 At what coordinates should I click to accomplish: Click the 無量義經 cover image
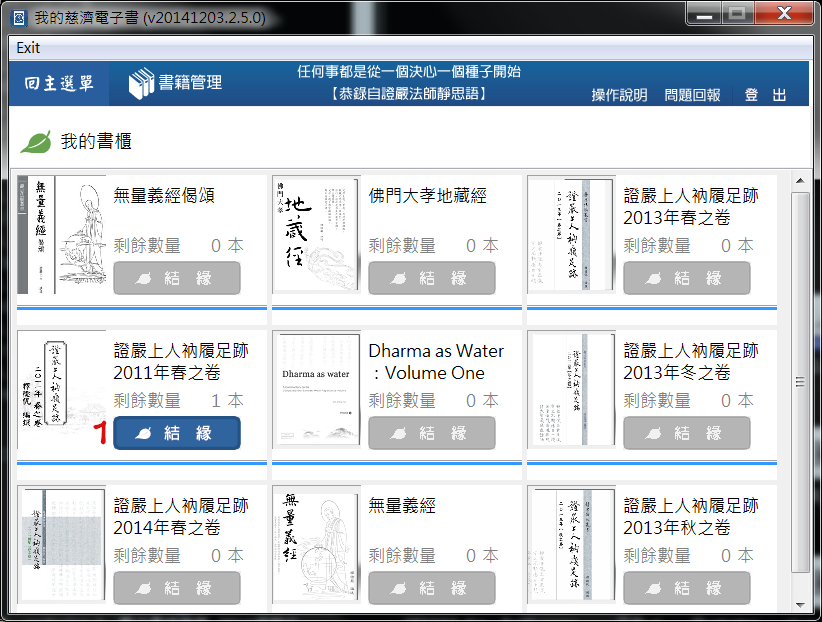316,545
